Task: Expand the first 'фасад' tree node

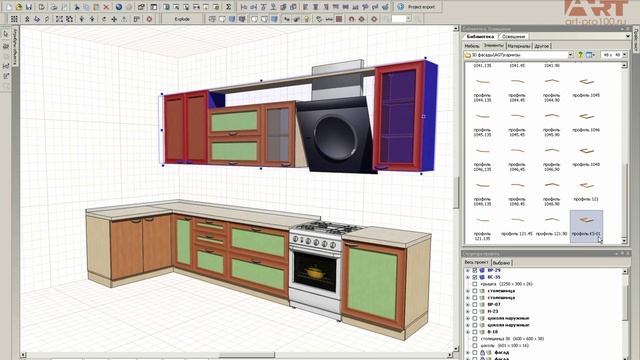Action: pos(468,352)
